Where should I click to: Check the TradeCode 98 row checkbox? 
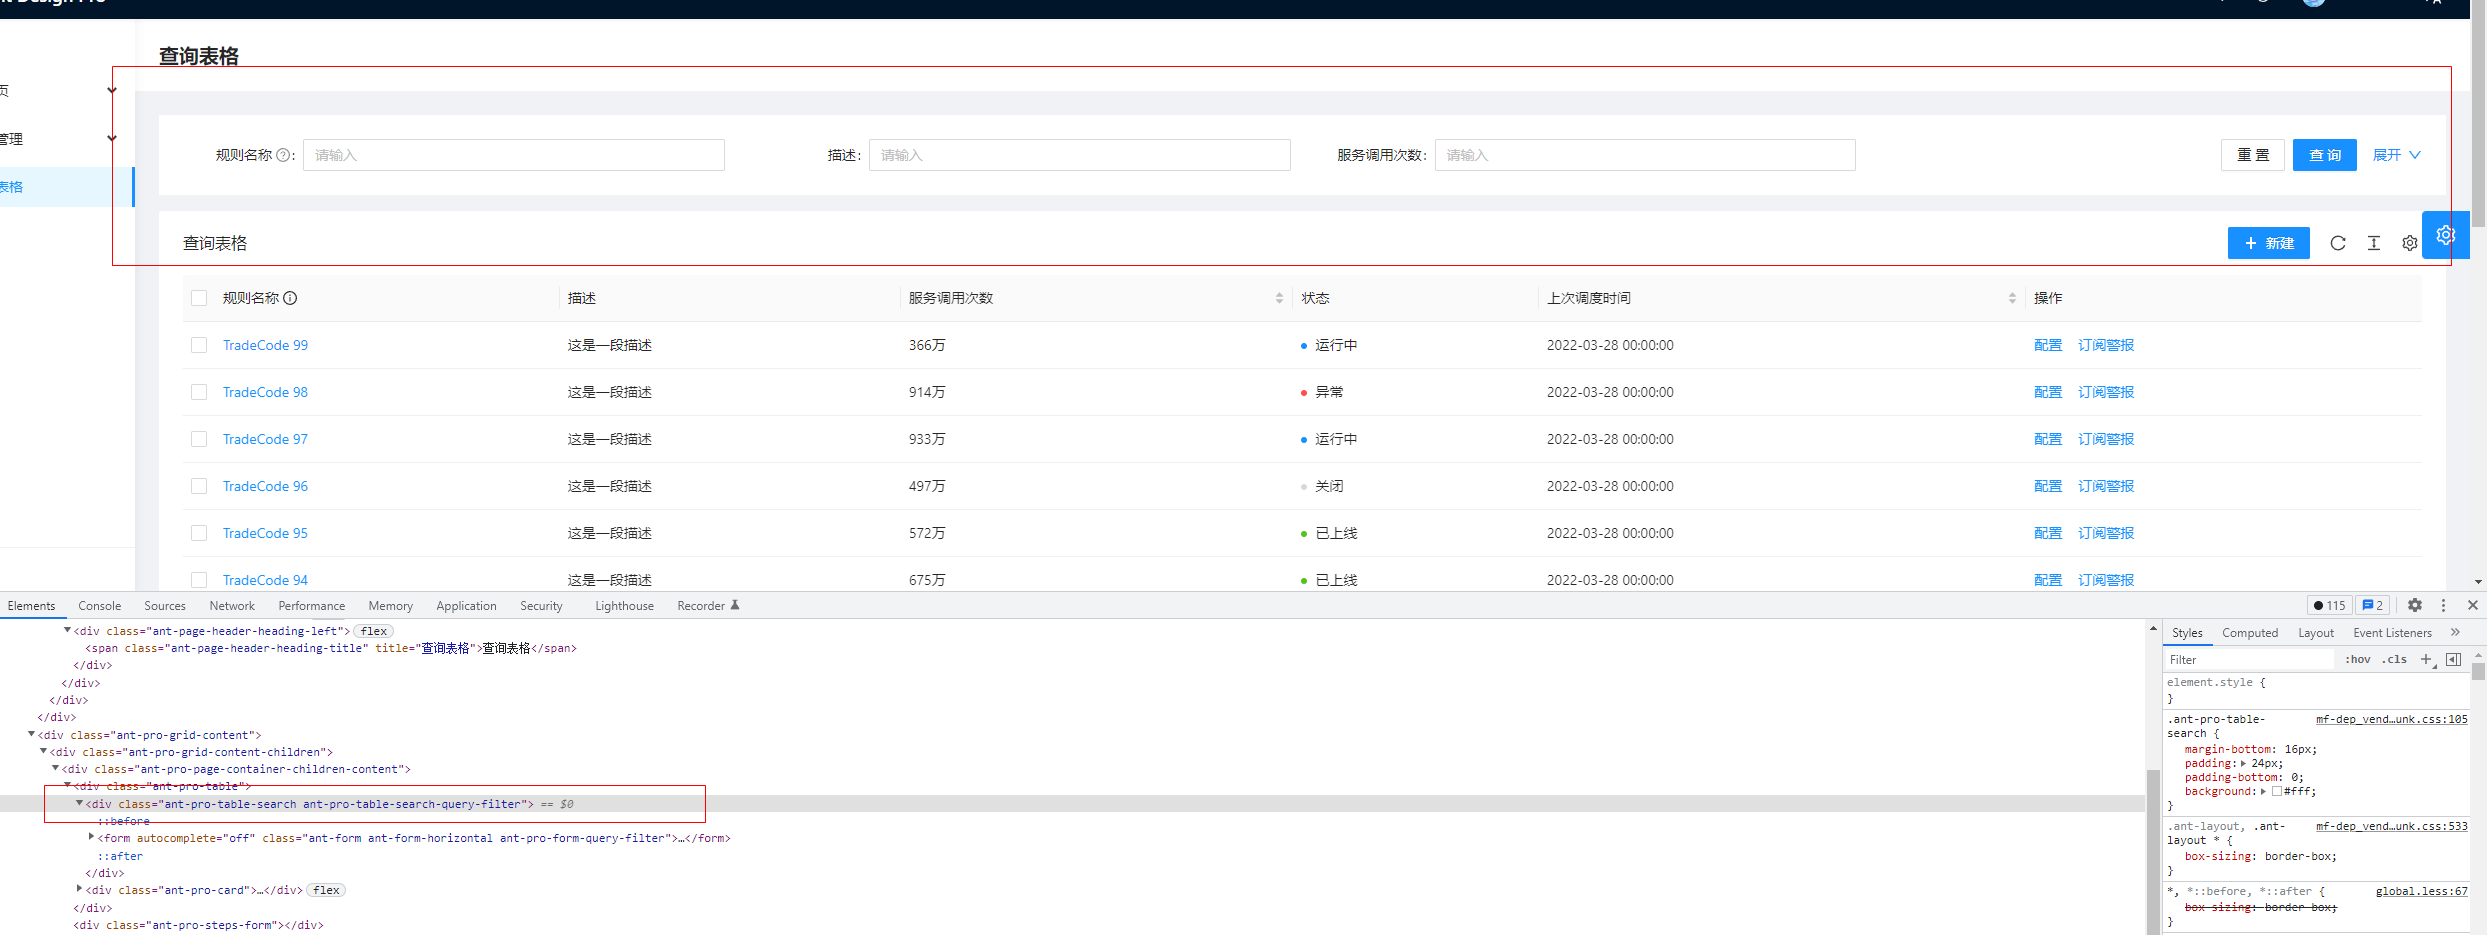coord(199,392)
